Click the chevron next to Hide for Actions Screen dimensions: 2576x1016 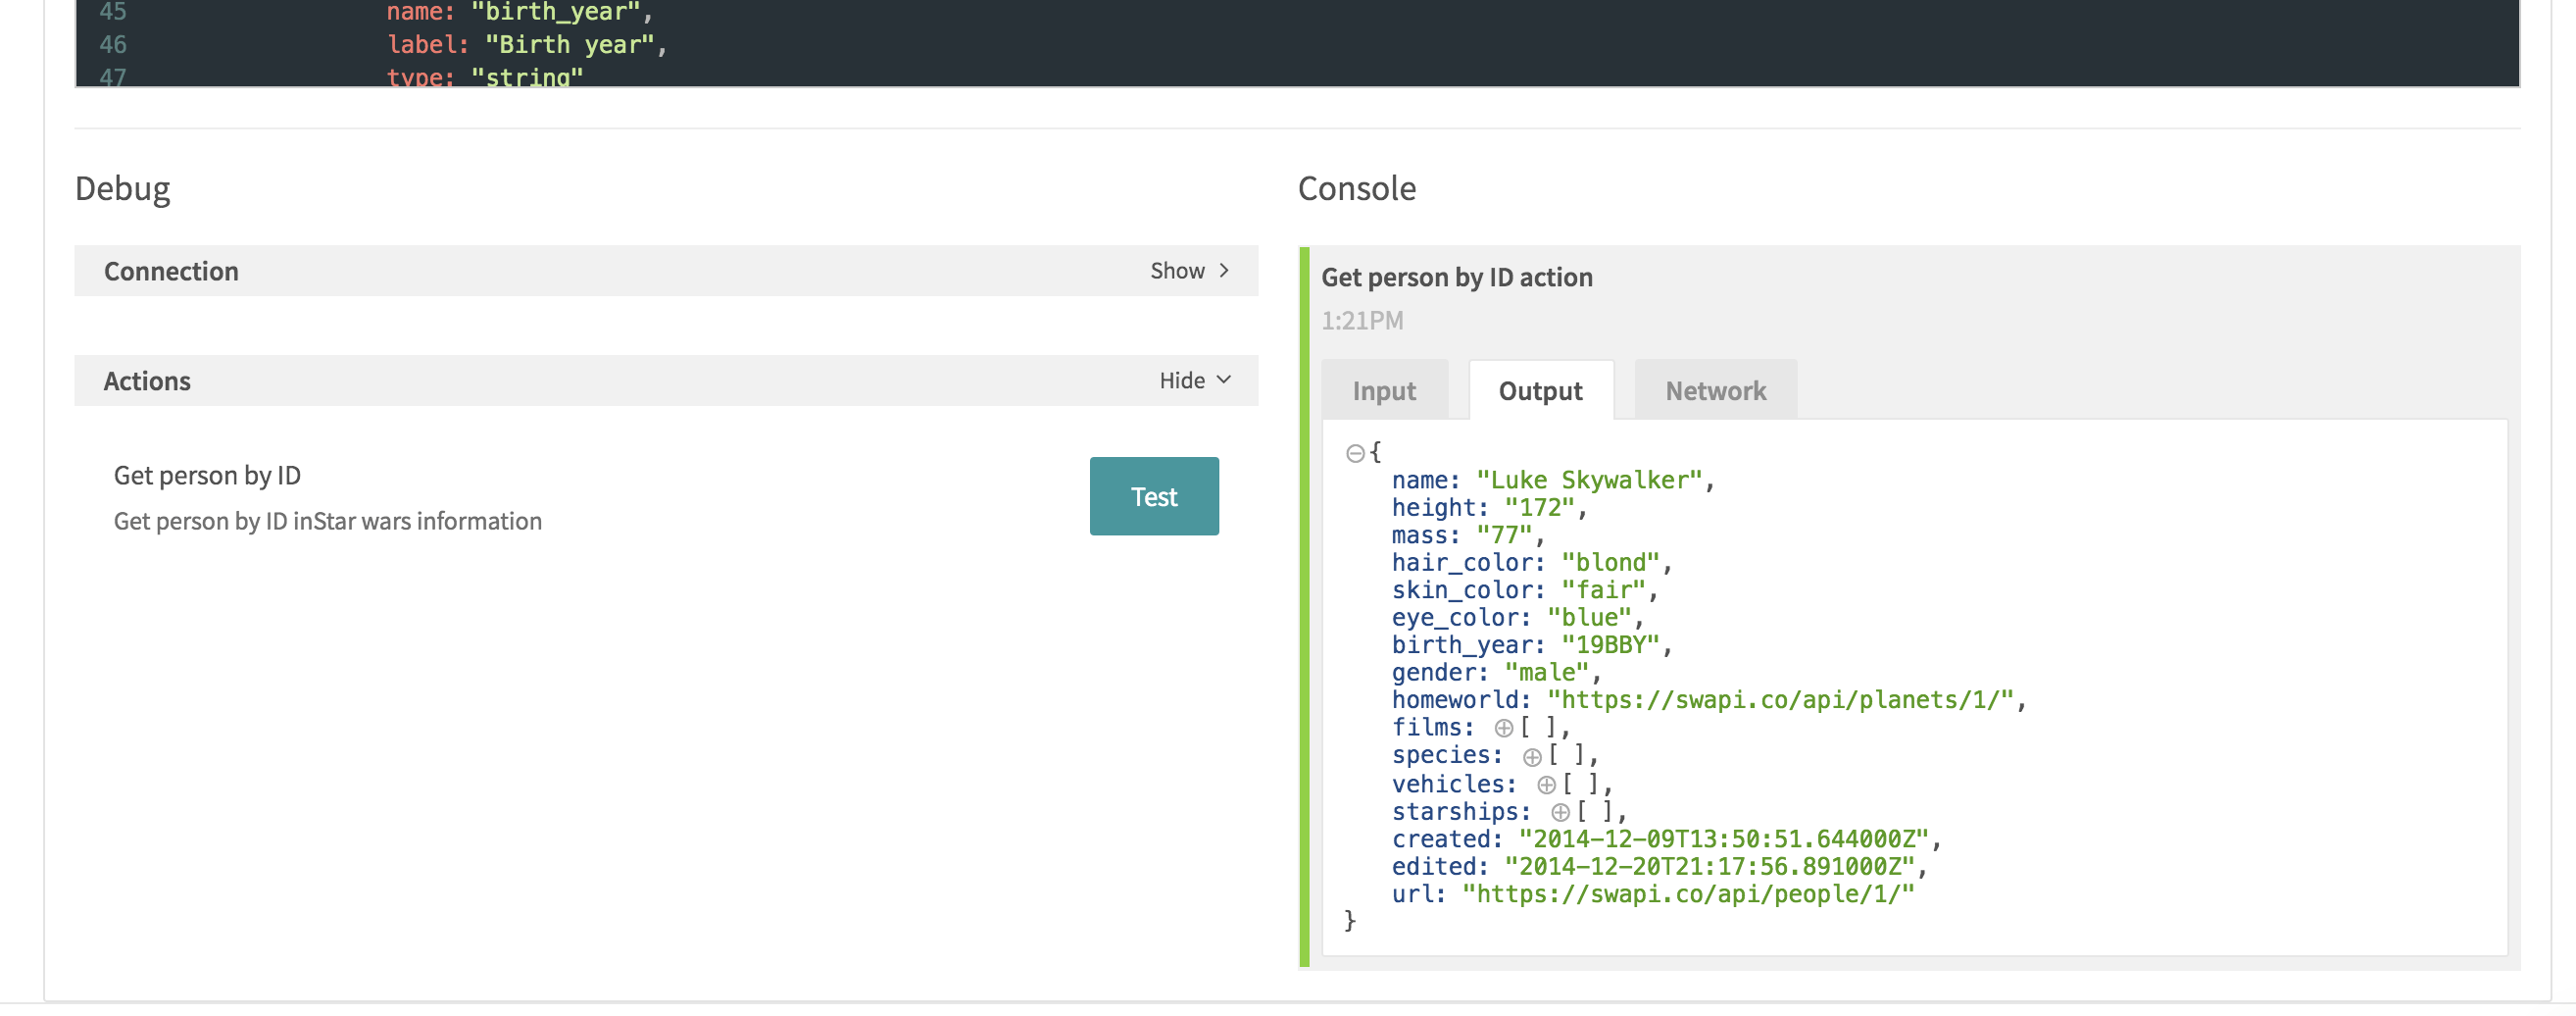coord(1222,380)
